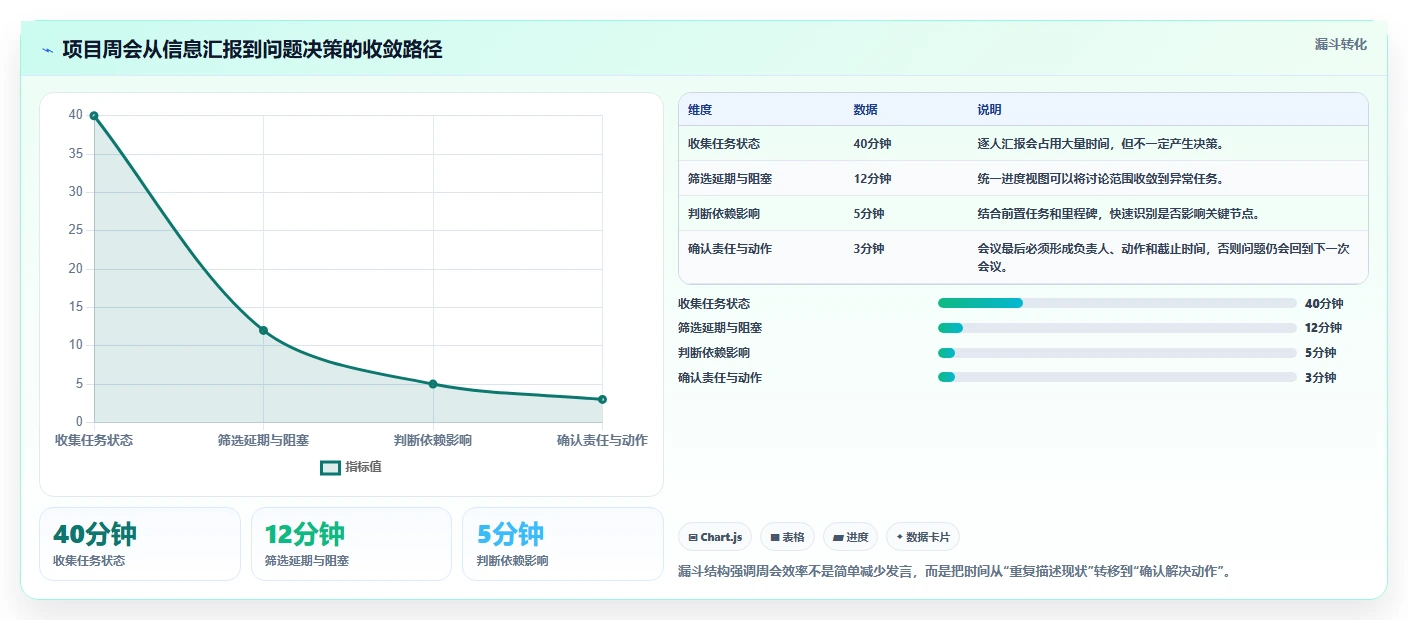Click the lightning icon beside the title

[48, 50]
